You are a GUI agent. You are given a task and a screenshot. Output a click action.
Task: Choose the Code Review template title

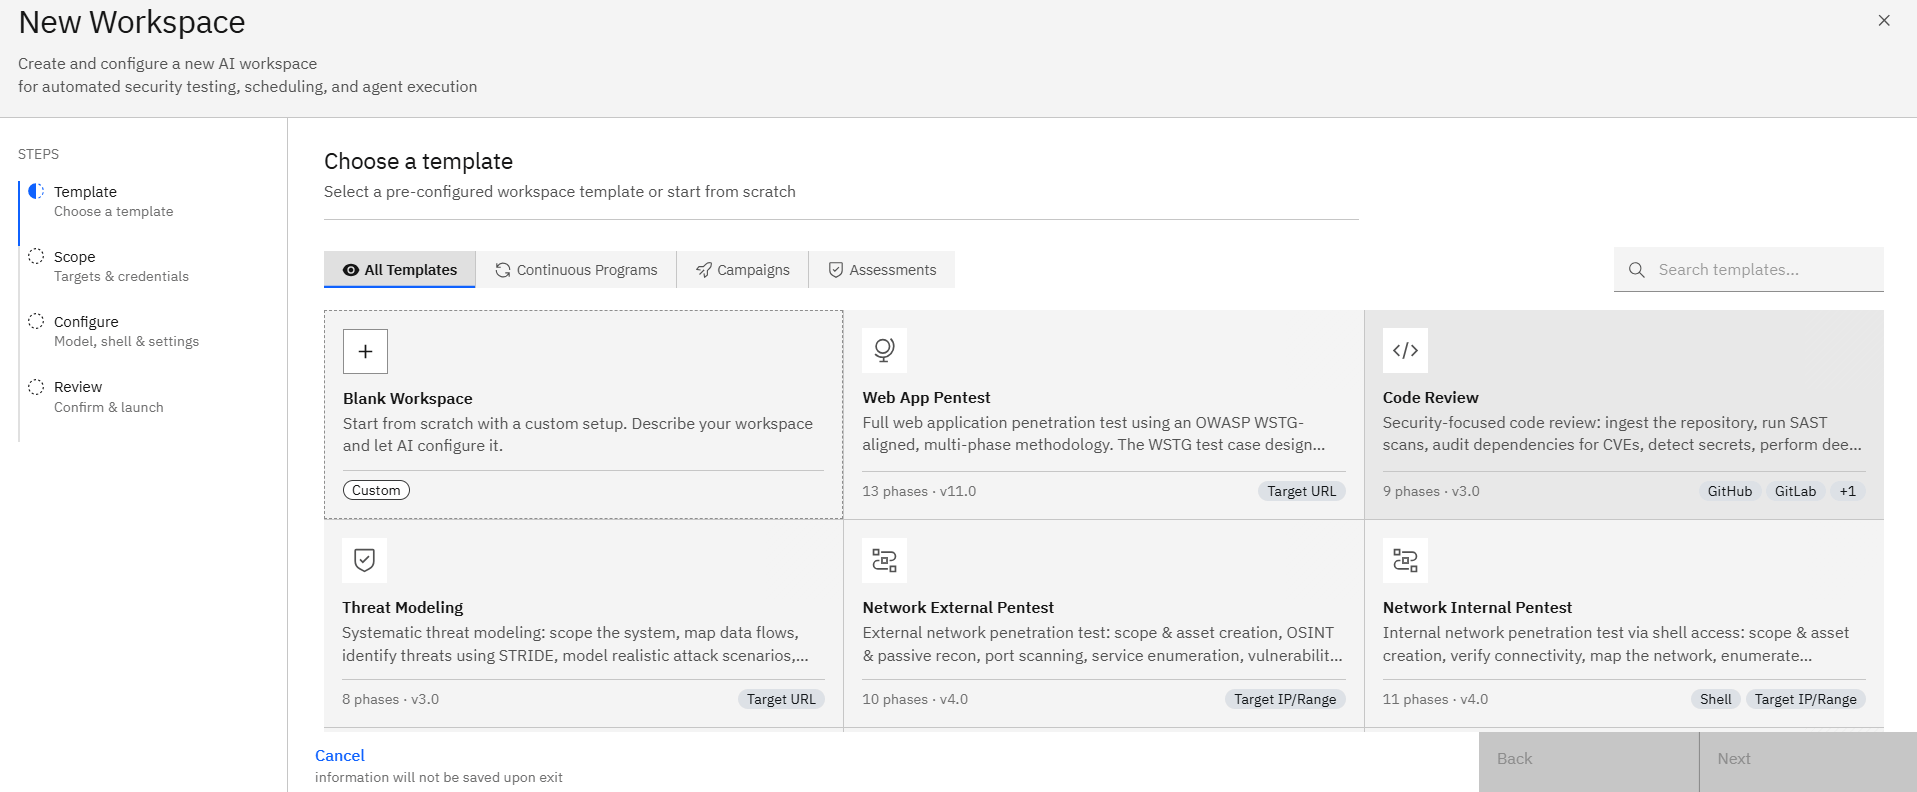point(1430,397)
